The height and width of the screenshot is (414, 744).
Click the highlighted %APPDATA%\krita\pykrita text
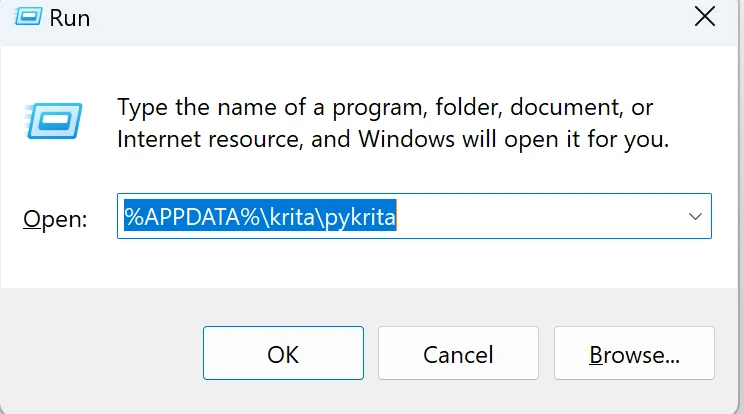point(260,216)
